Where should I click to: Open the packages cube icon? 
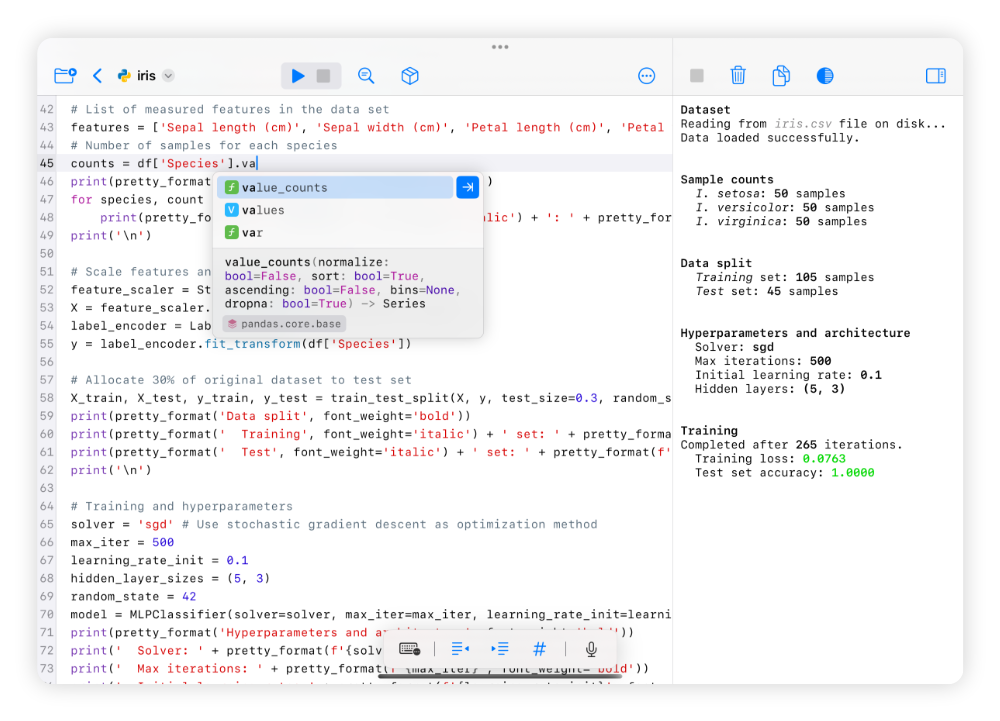(x=410, y=75)
